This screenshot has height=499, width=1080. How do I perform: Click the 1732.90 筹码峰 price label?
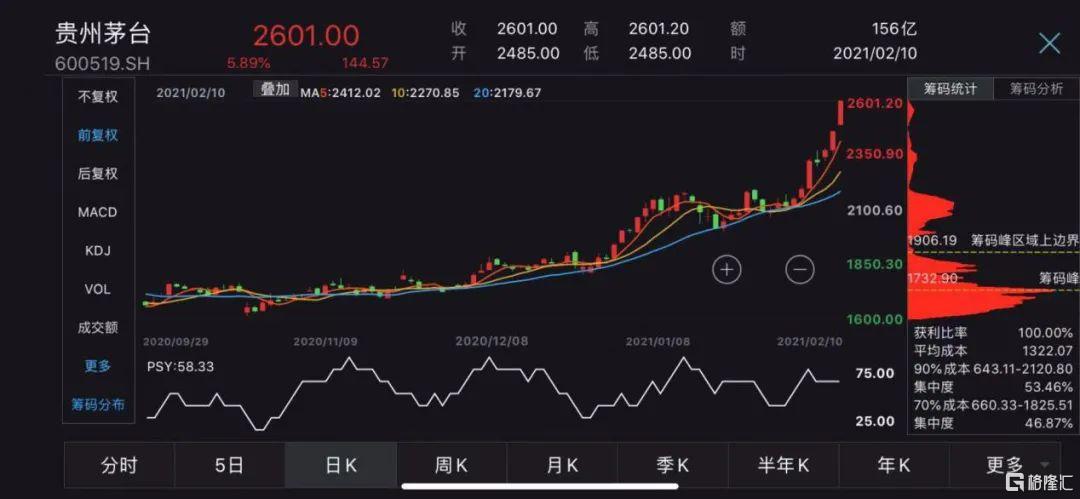click(933, 278)
